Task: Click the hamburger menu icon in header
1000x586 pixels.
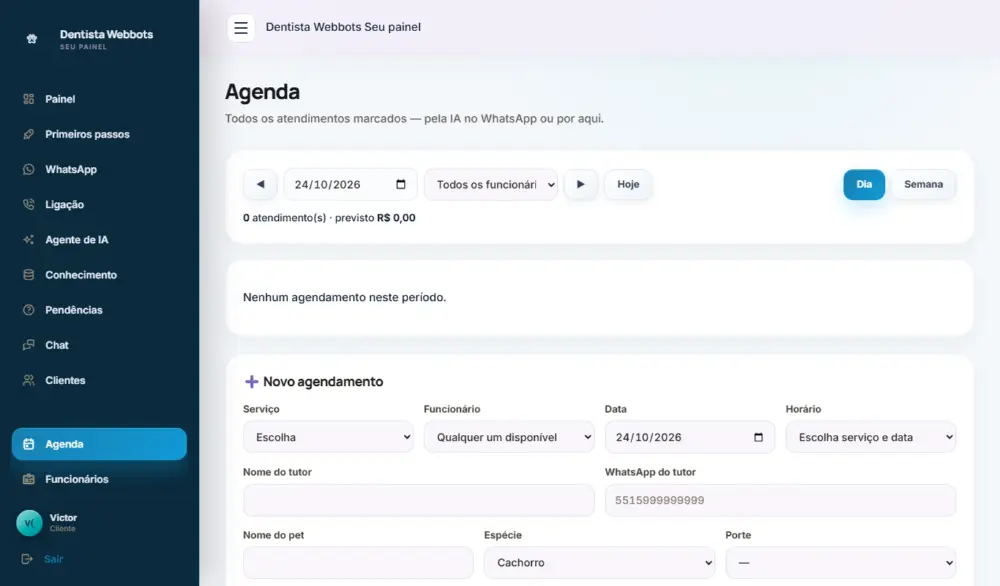Action: (x=240, y=27)
